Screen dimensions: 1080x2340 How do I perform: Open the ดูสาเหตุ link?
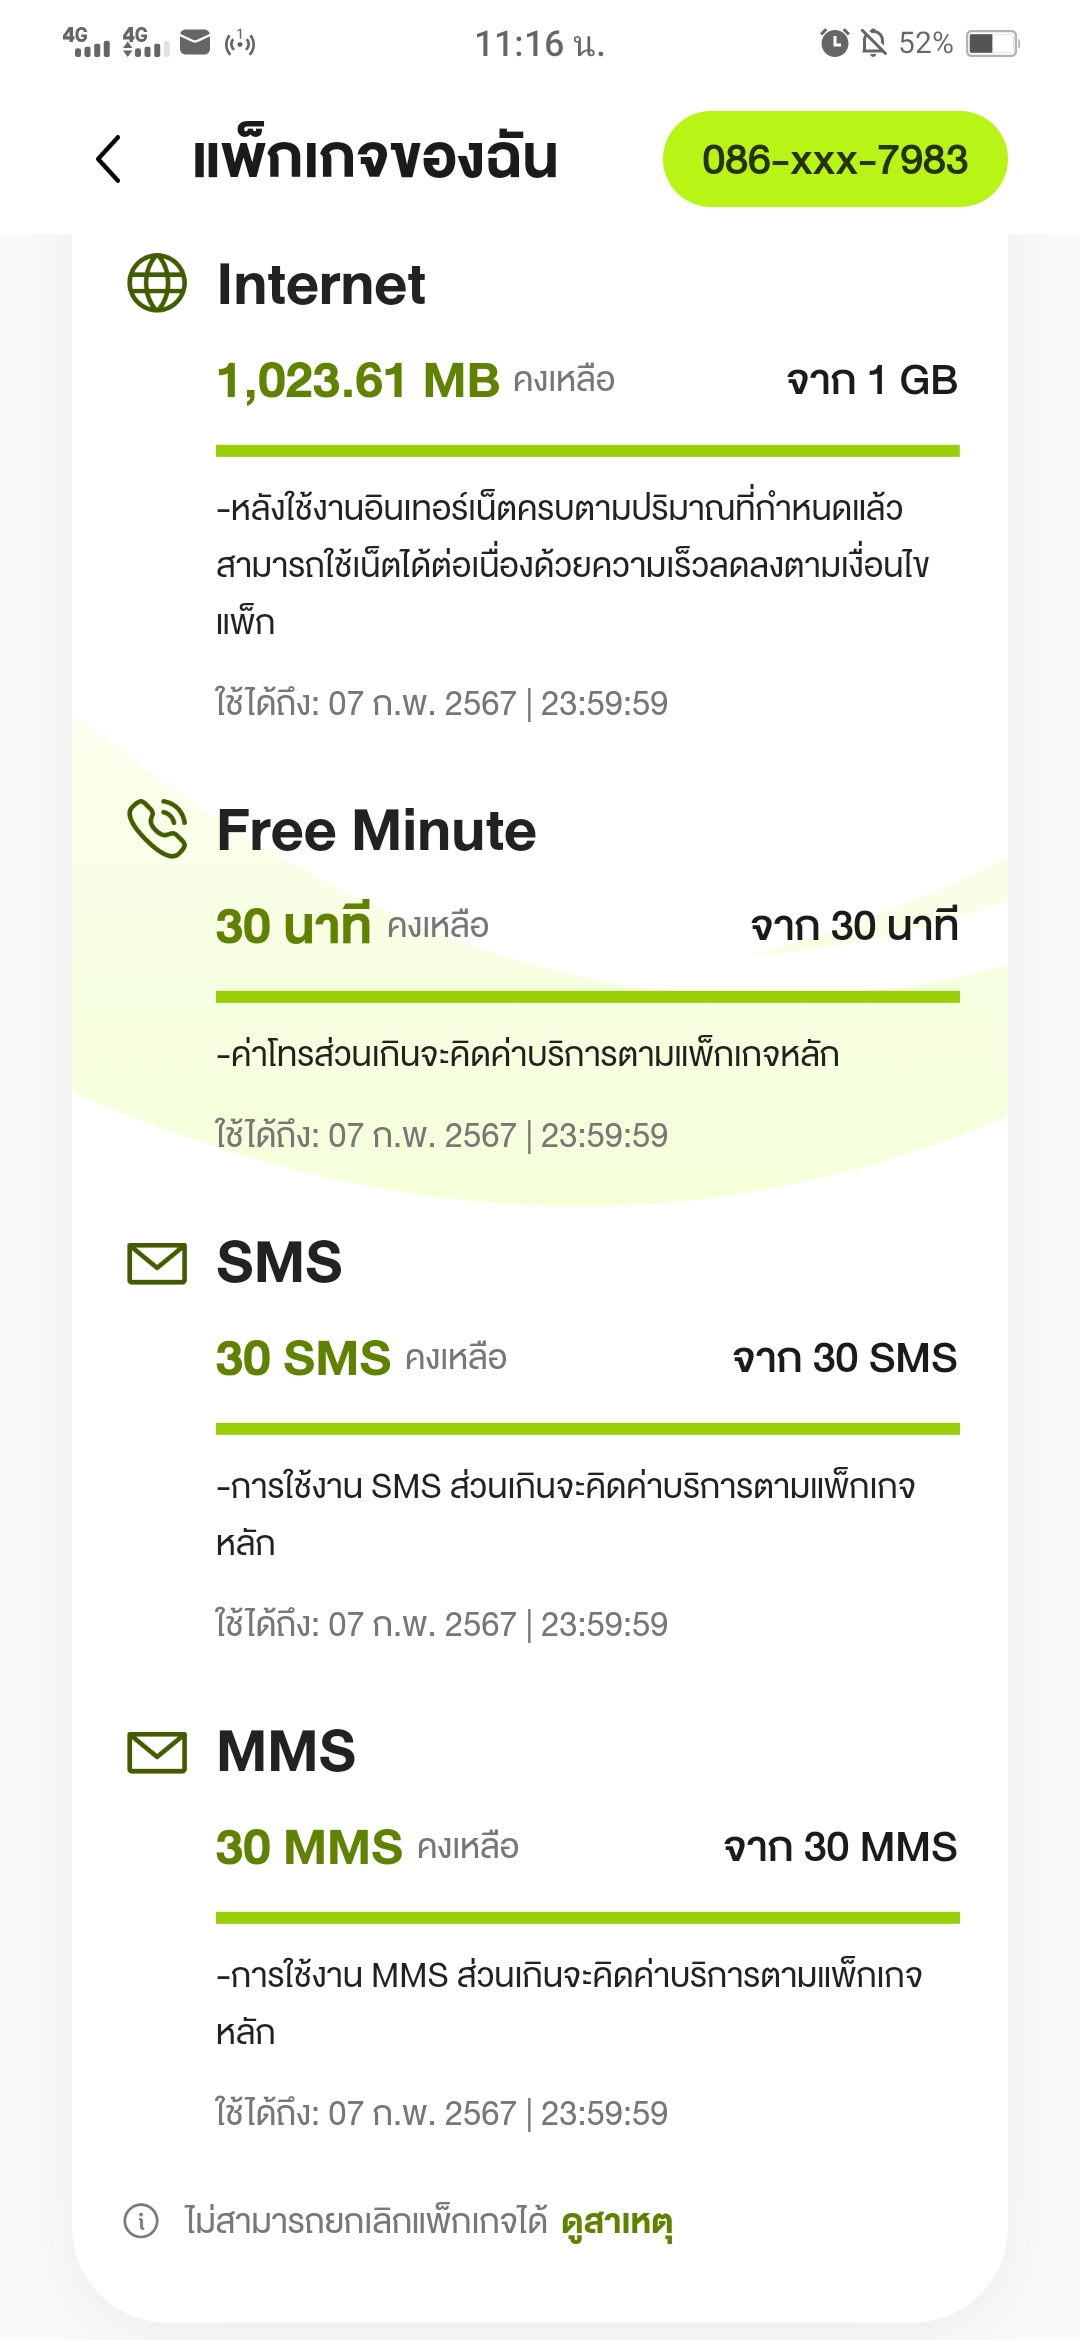[x=617, y=2222]
